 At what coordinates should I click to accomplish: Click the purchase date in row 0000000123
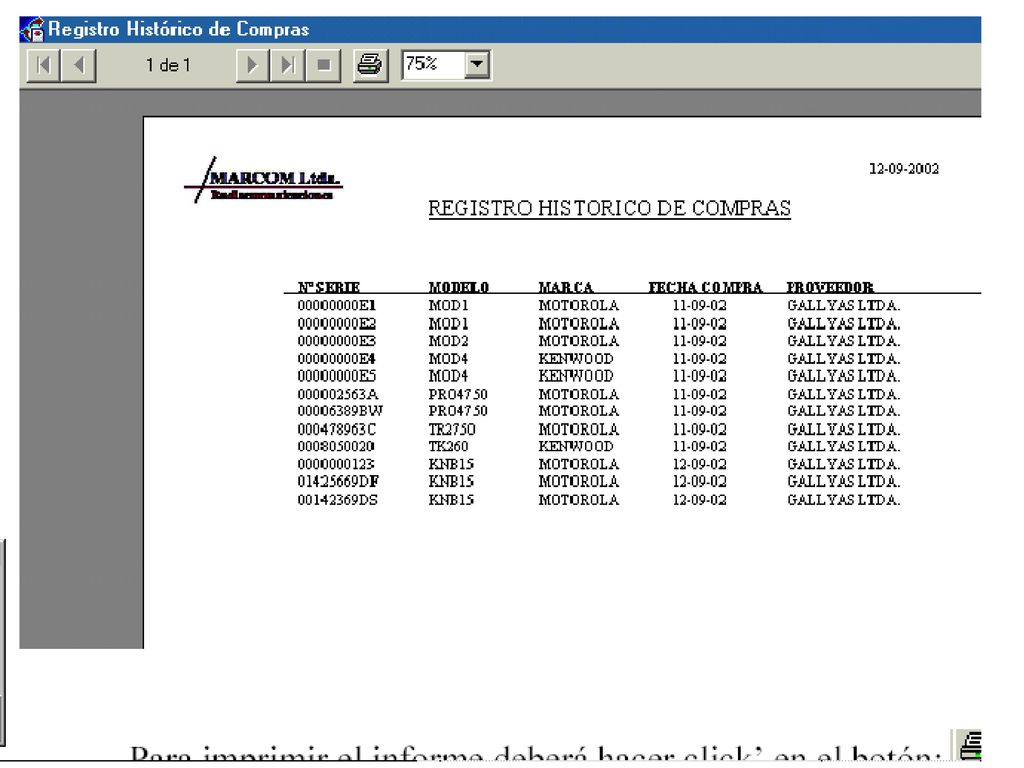tap(699, 464)
